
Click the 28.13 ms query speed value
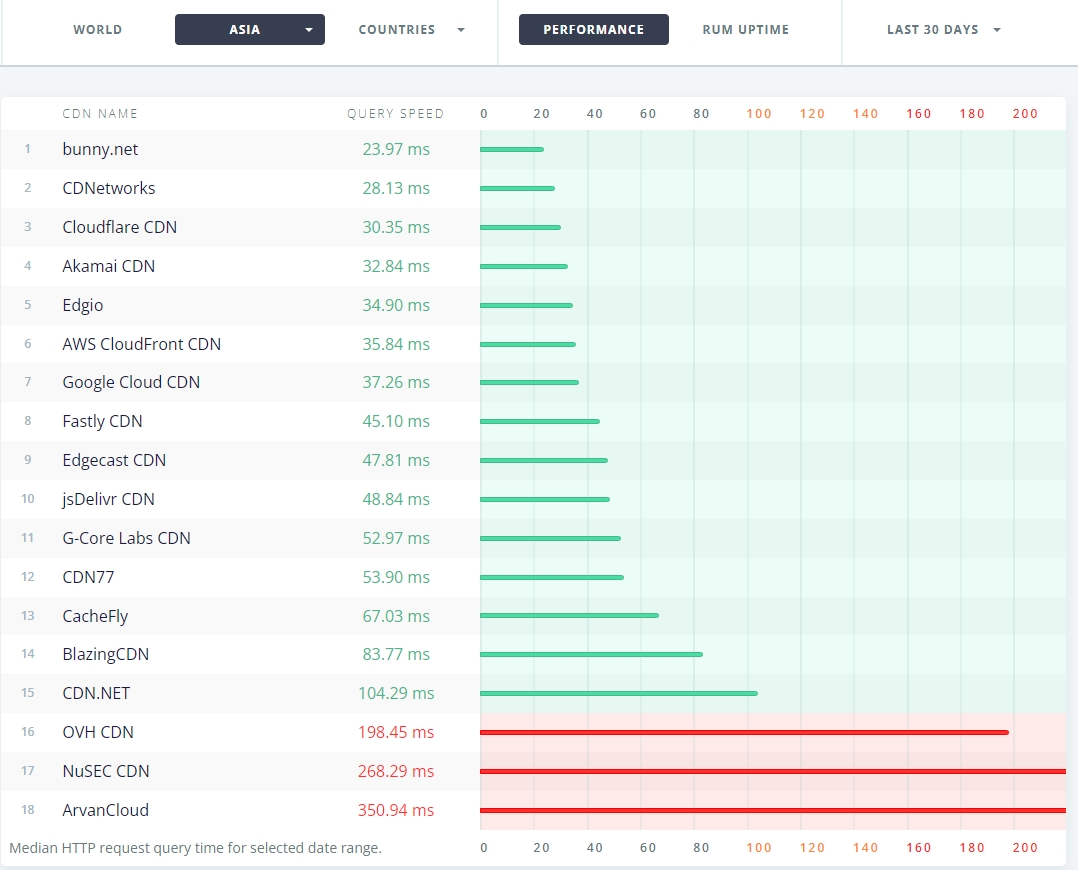click(x=396, y=188)
